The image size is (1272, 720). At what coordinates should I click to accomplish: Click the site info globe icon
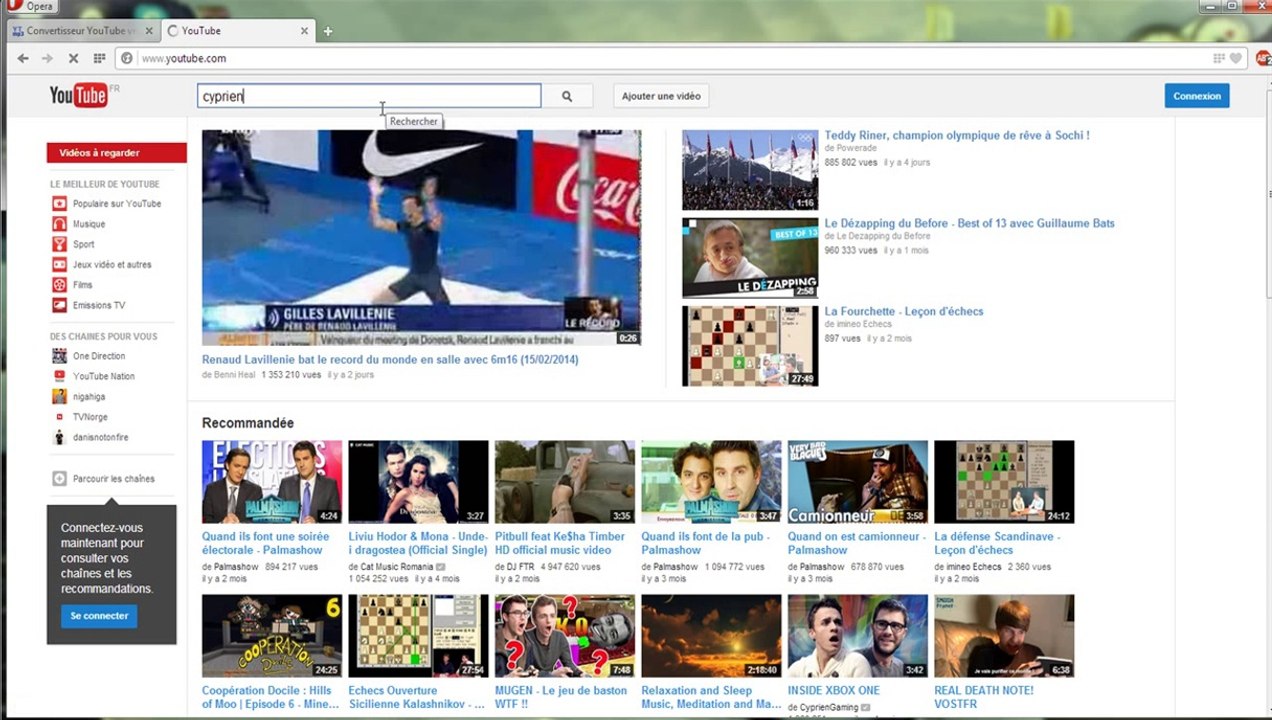[127, 58]
